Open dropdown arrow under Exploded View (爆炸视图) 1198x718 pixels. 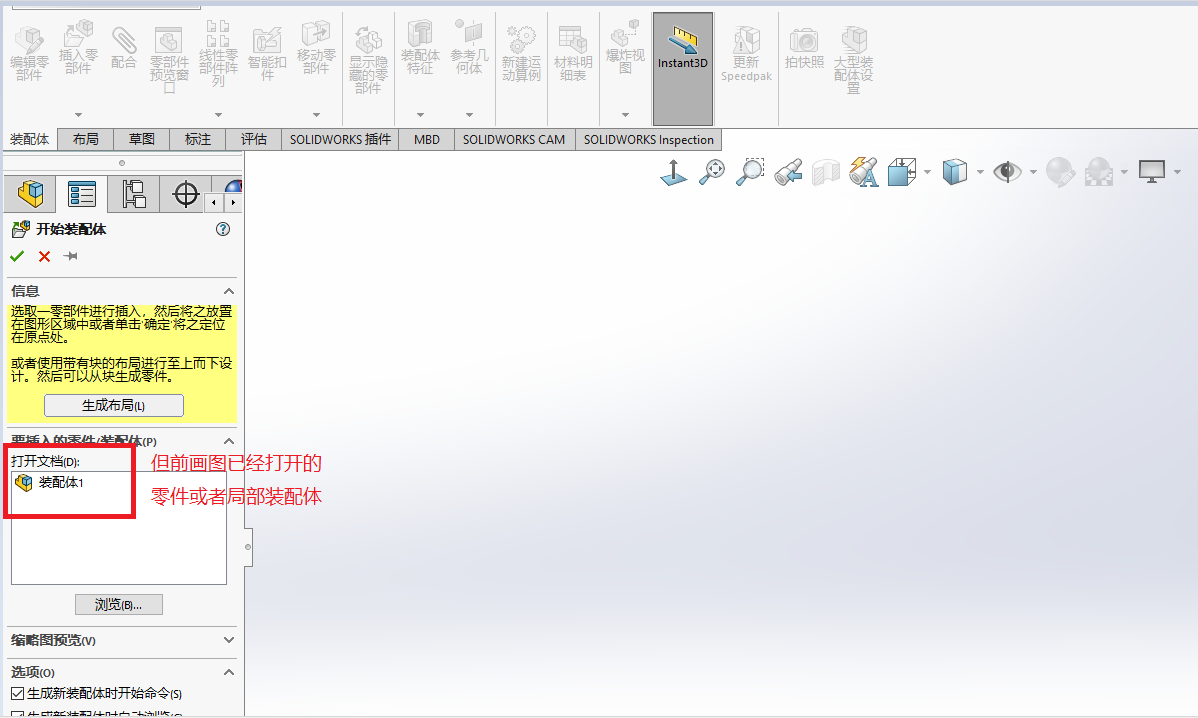pos(625,115)
